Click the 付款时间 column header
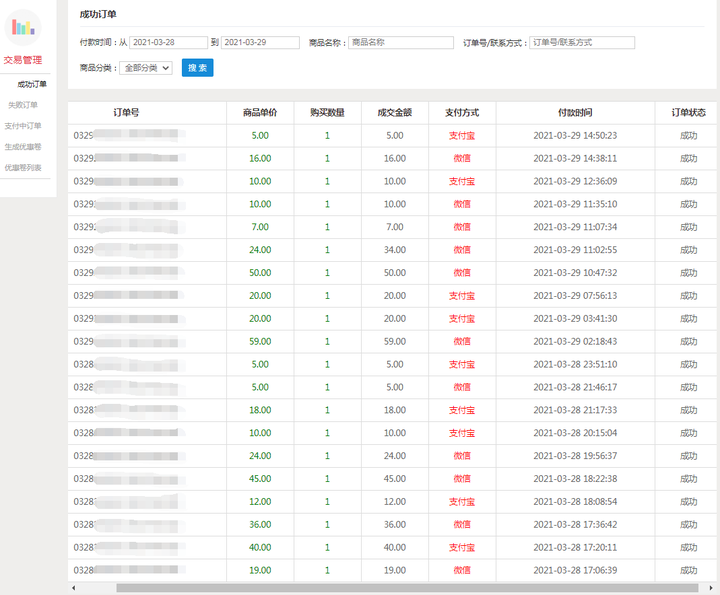The image size is (720, 595). click(x=575, y=112)
